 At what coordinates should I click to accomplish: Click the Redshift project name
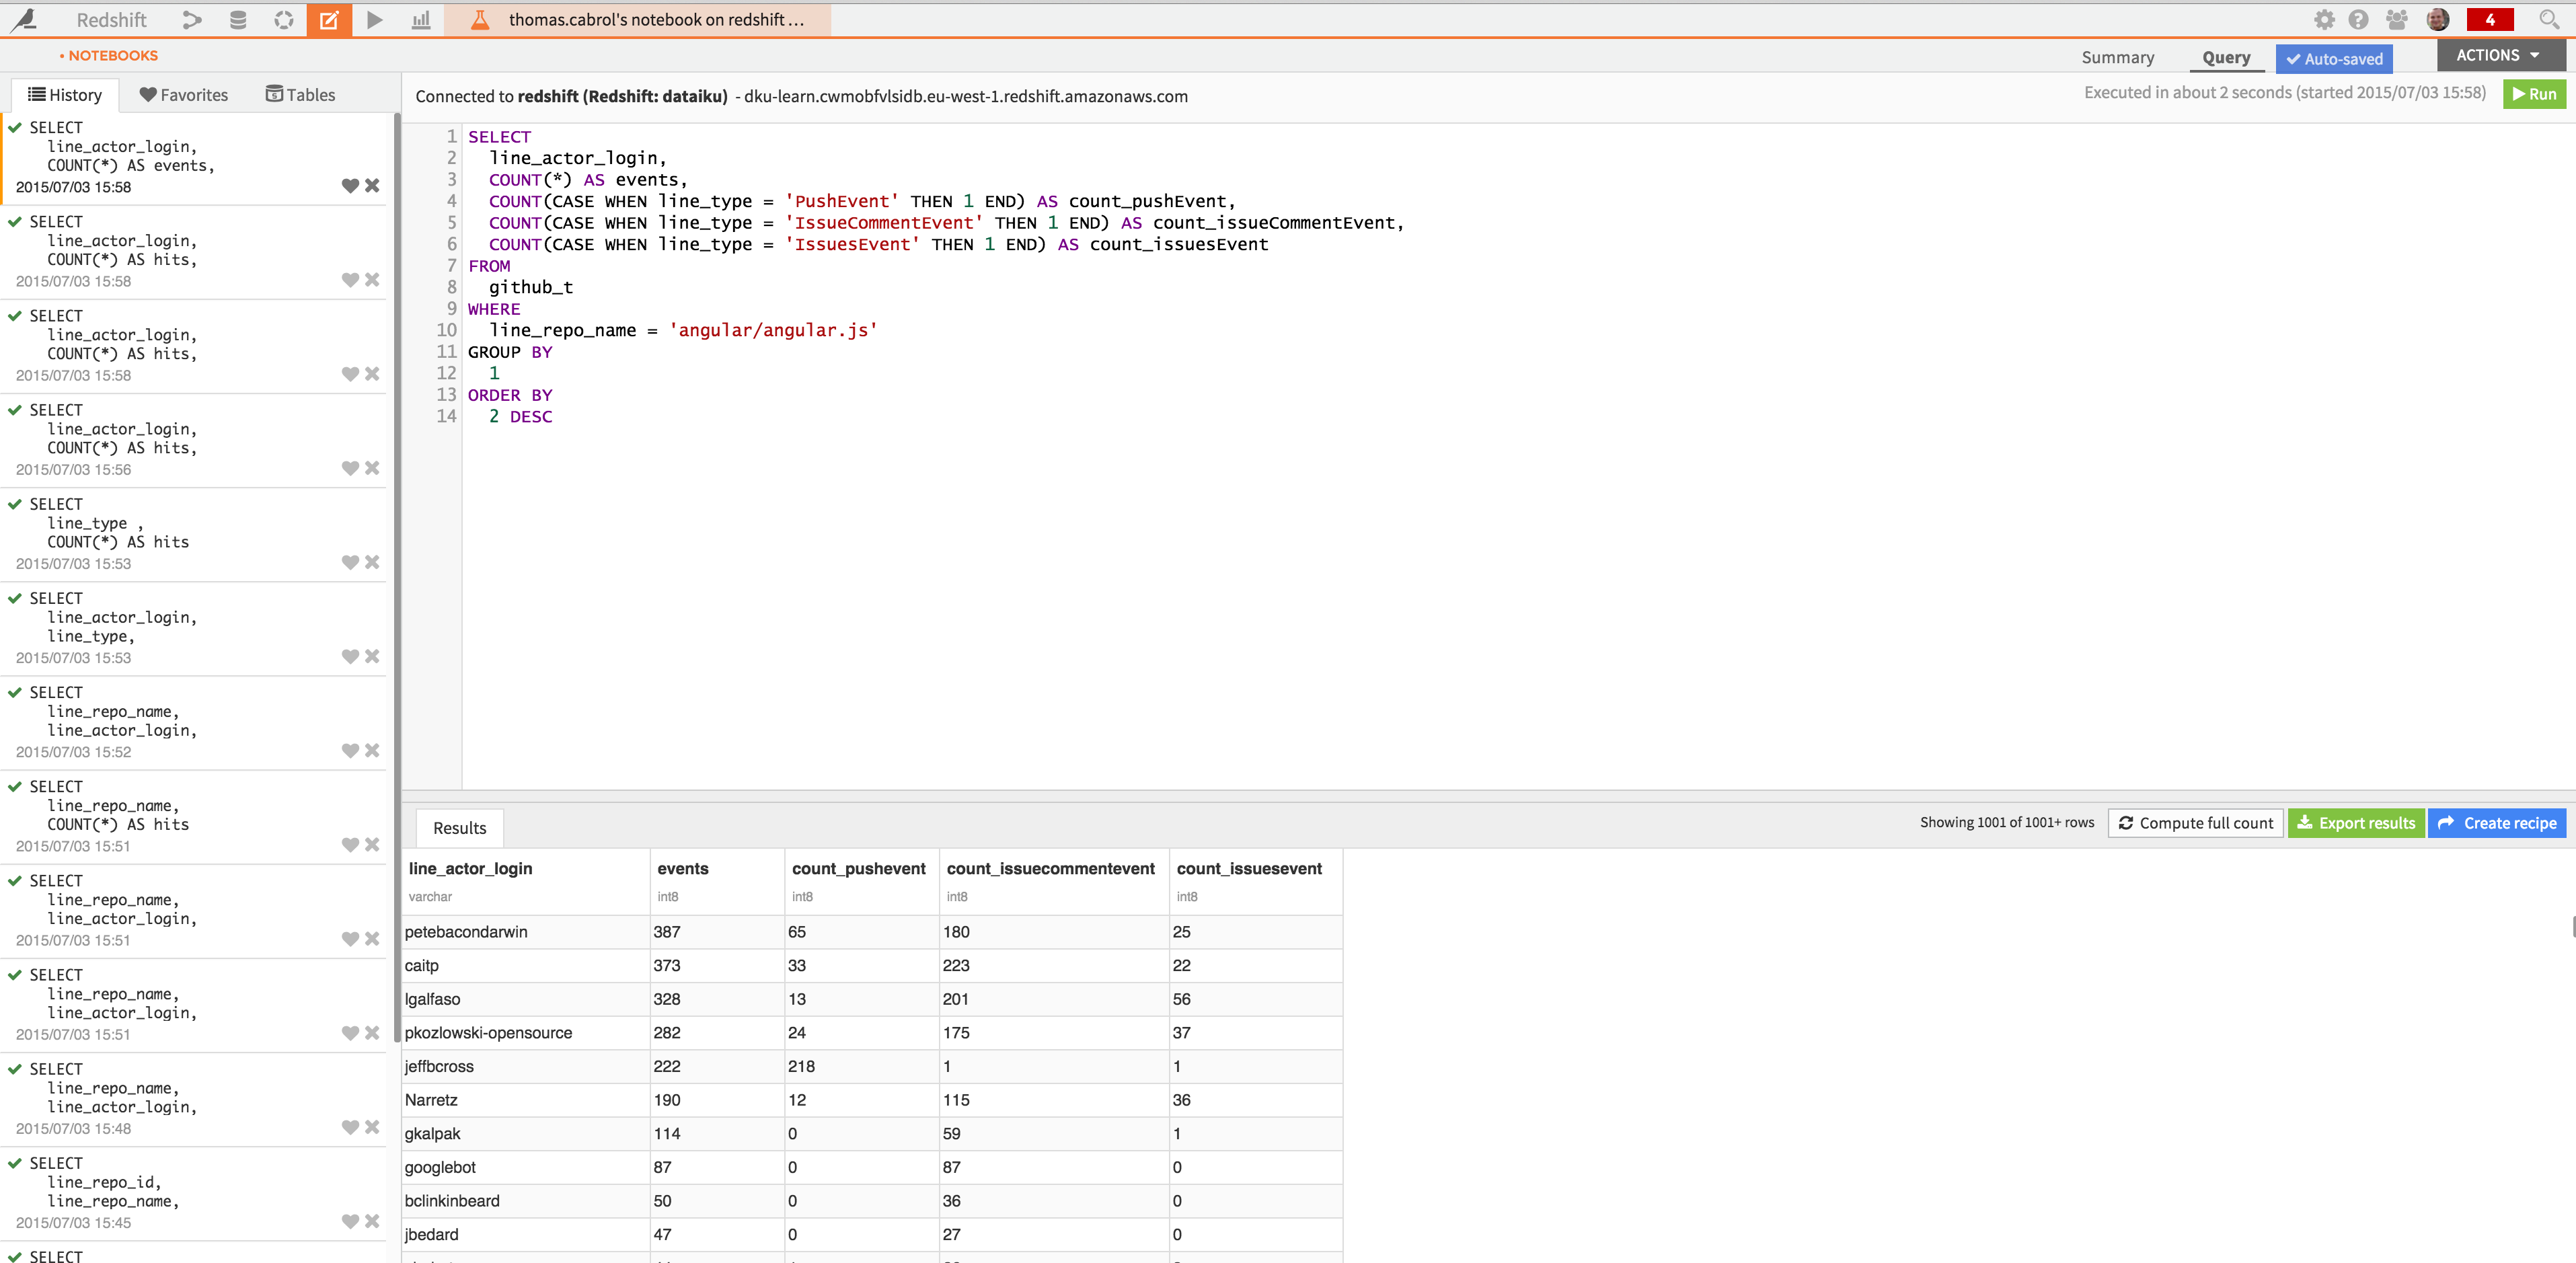click(111, 20)
